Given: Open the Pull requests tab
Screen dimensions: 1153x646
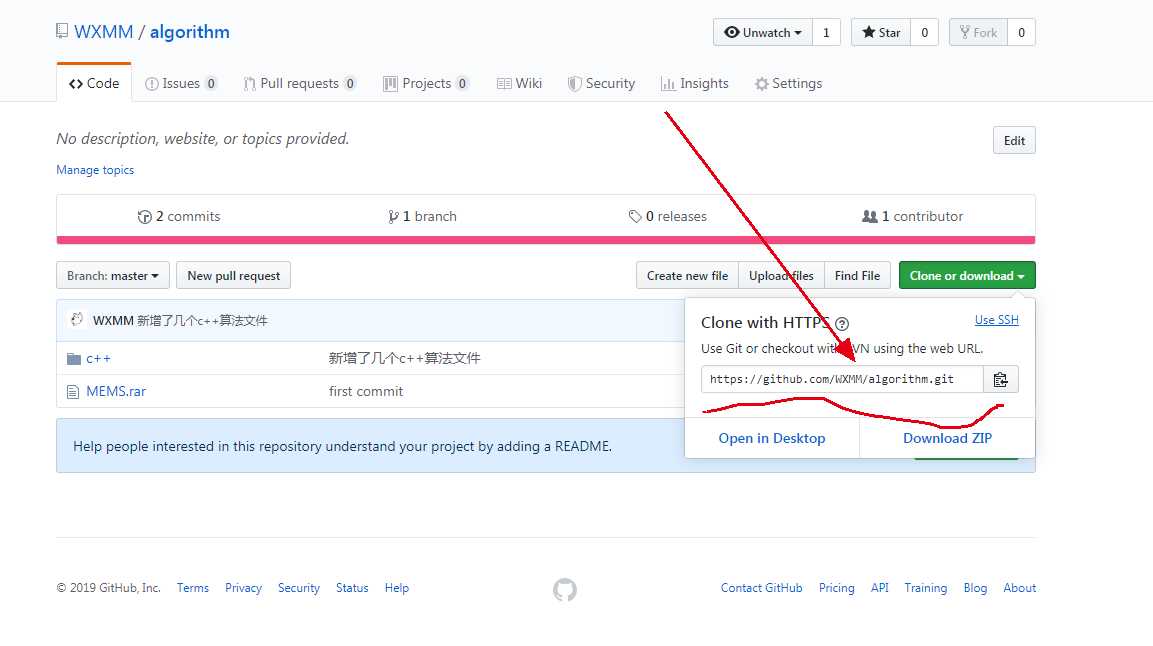Looking at the screenshot, I should (x=300, y=84).
